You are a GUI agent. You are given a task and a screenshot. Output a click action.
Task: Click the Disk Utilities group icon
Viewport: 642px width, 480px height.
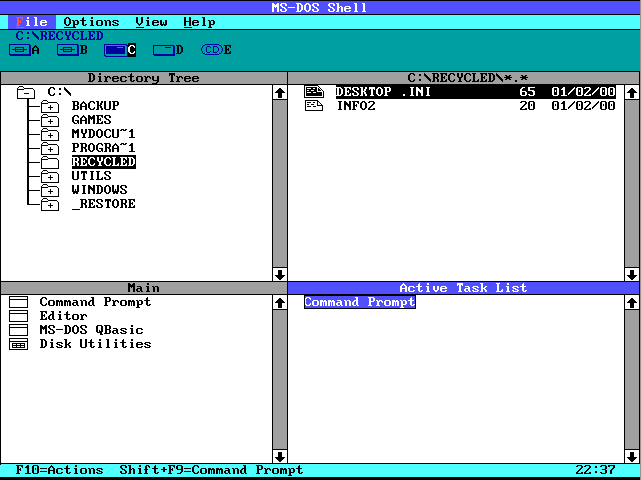click(18, 344)
